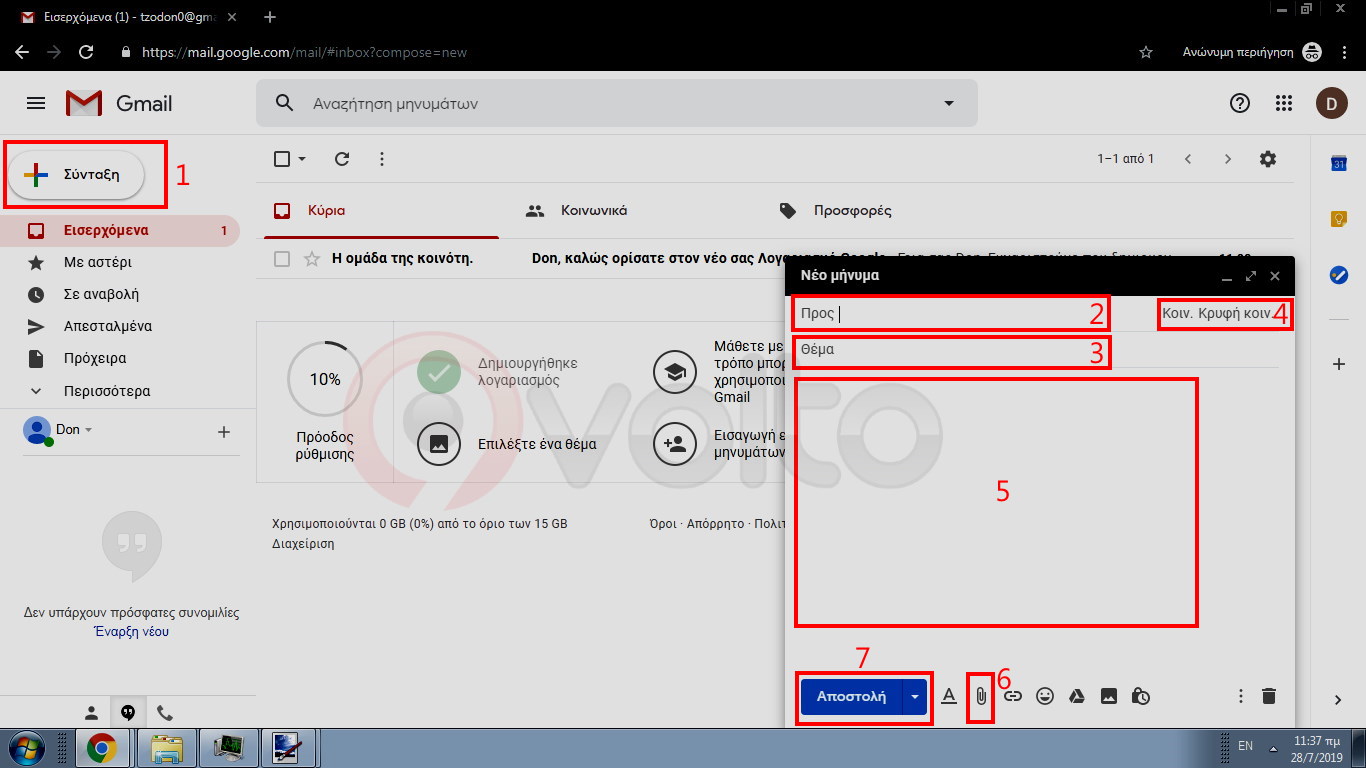Open text formatting options icon
The image size is (1366, 768).
(949, 696)
